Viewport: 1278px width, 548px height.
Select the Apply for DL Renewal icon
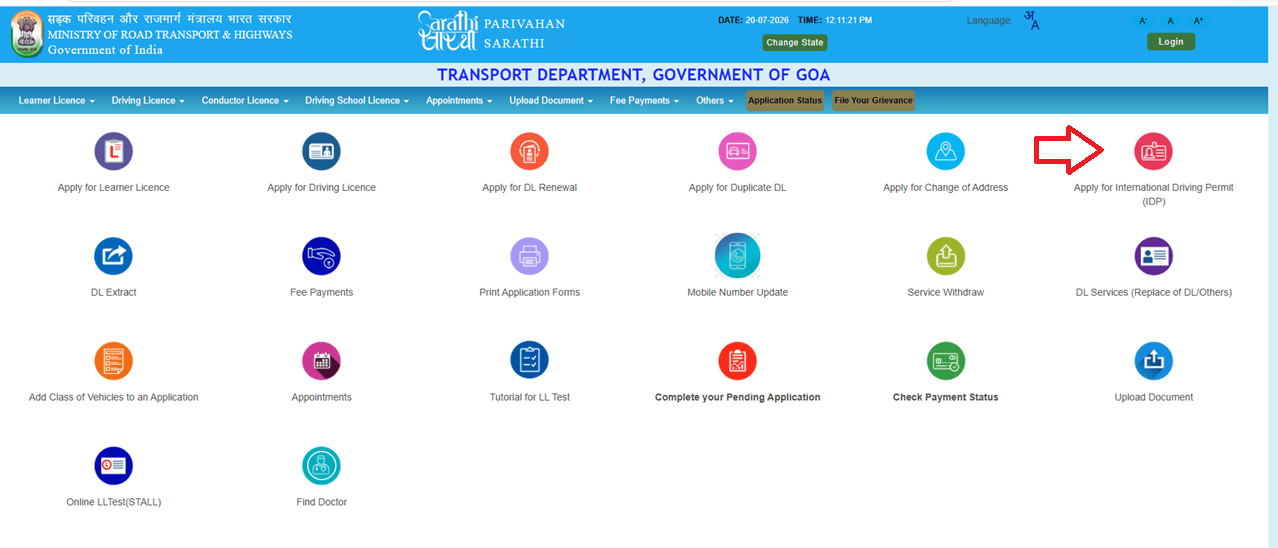point(529,152)
